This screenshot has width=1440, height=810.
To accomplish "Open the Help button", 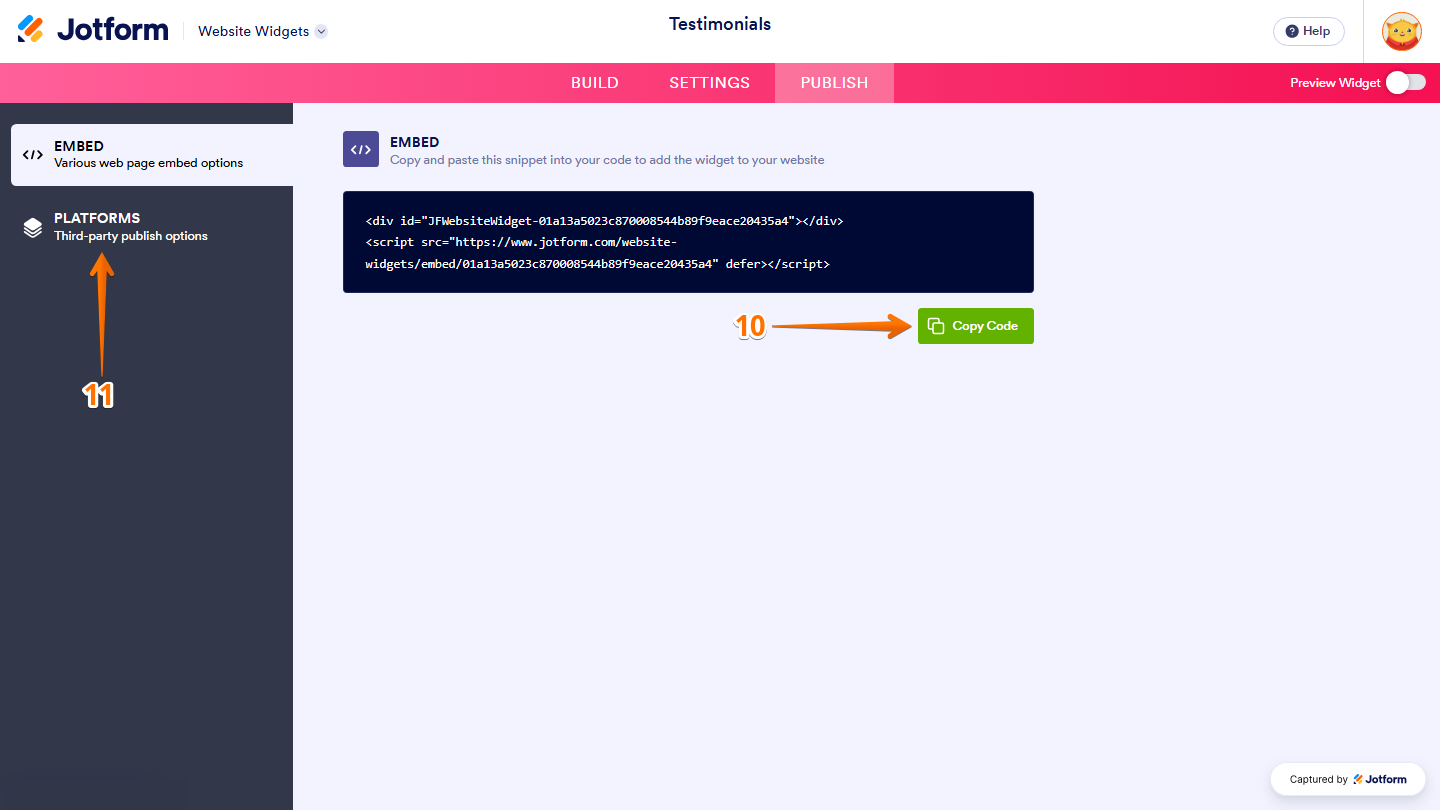I will point(1308,31).
